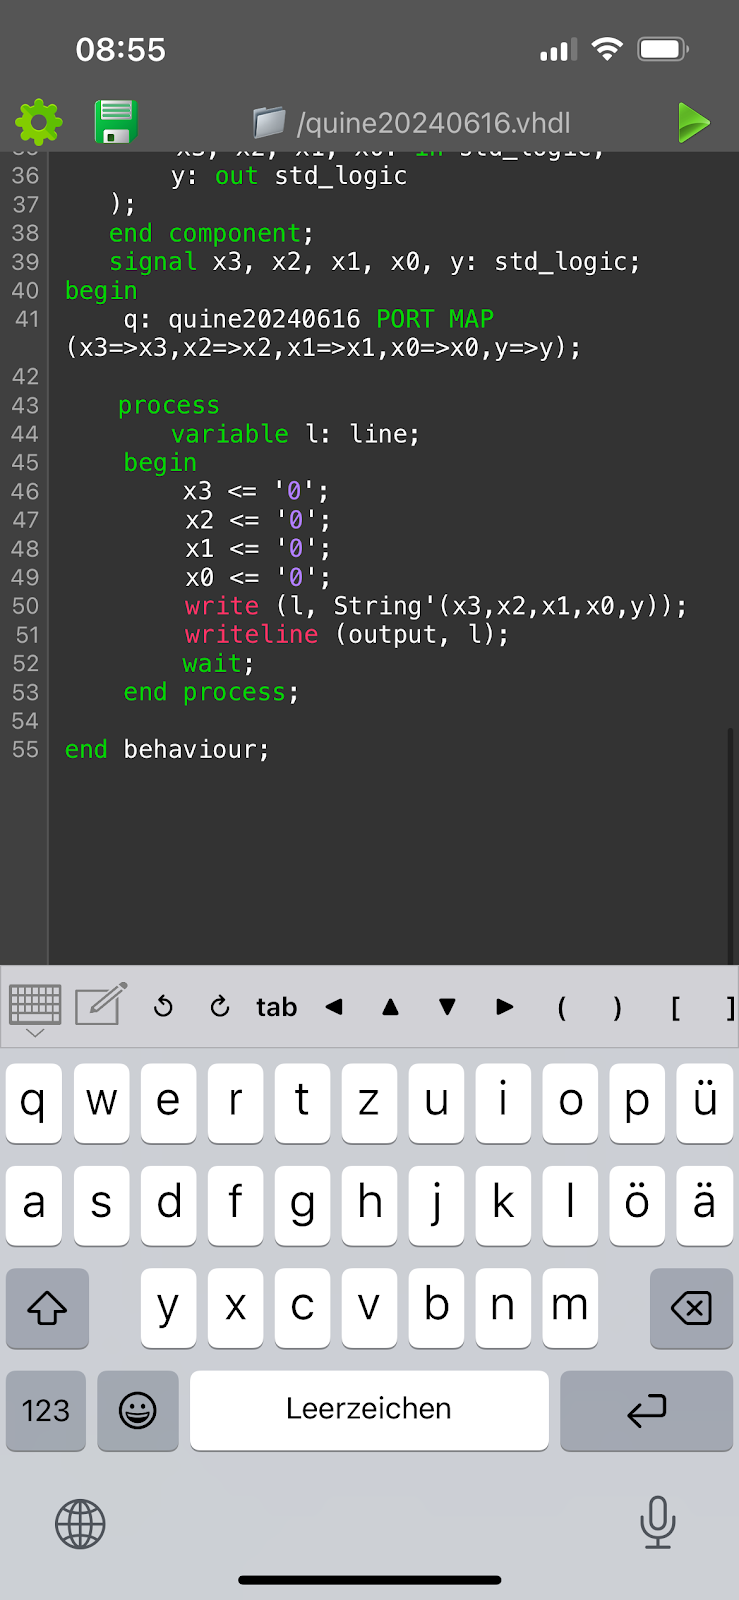739x1600 pixels.
Task: Insert a tab with the tab button
Action: [x=276, y=1007]
